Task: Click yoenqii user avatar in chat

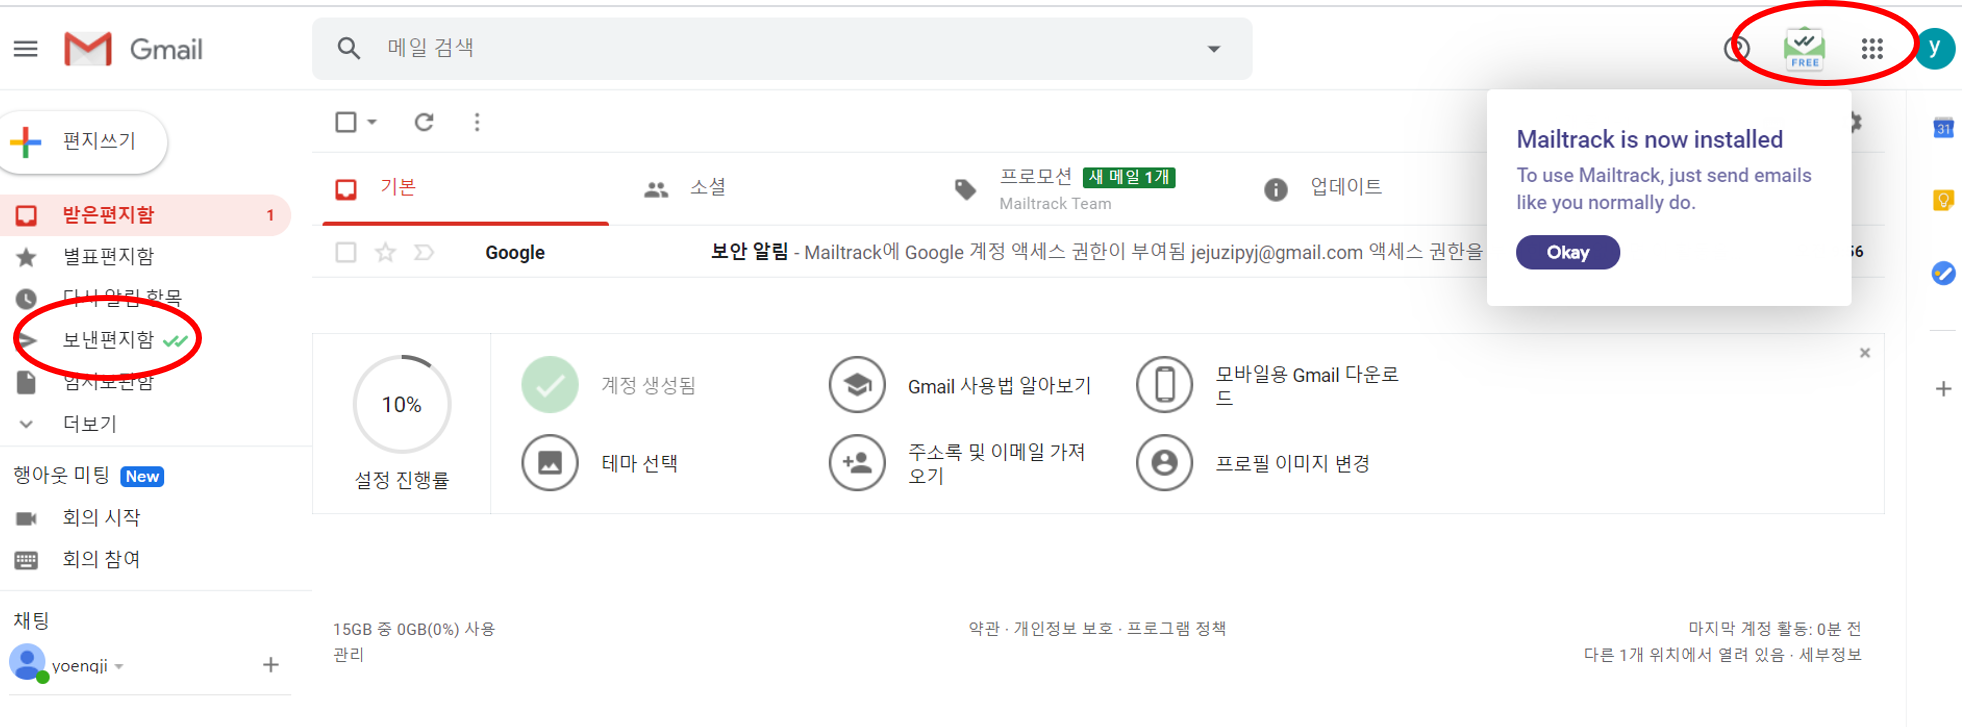Action: 27,663
